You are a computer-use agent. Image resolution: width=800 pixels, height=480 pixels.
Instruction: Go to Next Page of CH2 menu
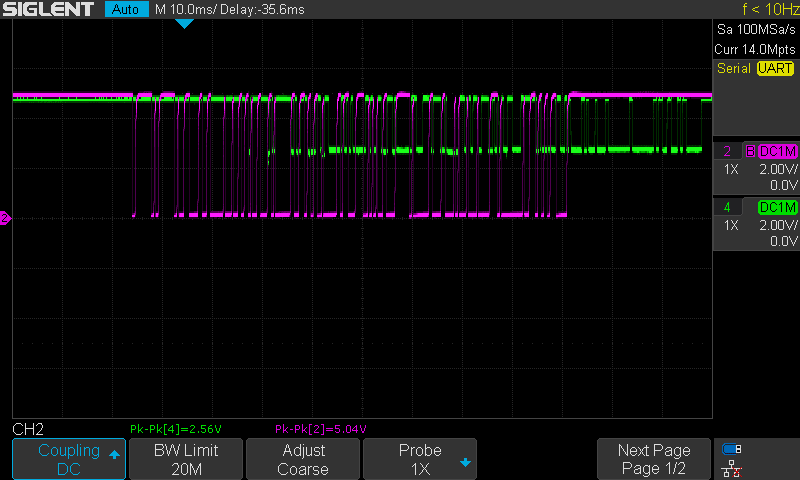[654, 459]
